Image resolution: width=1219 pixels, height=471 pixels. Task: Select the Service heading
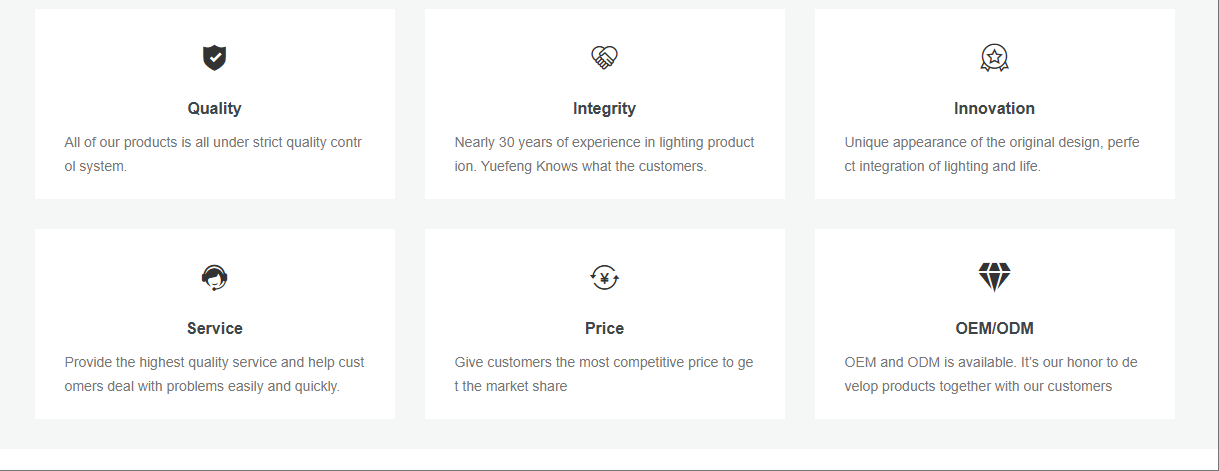[x=214, y=328]
